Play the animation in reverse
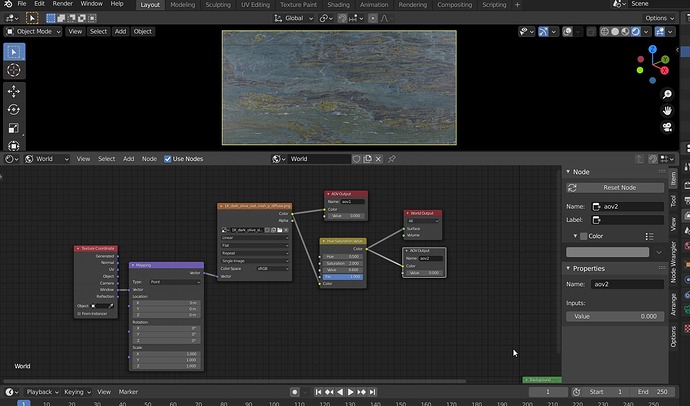Viewport: 690px width, 406px height. tap(340, 392)
